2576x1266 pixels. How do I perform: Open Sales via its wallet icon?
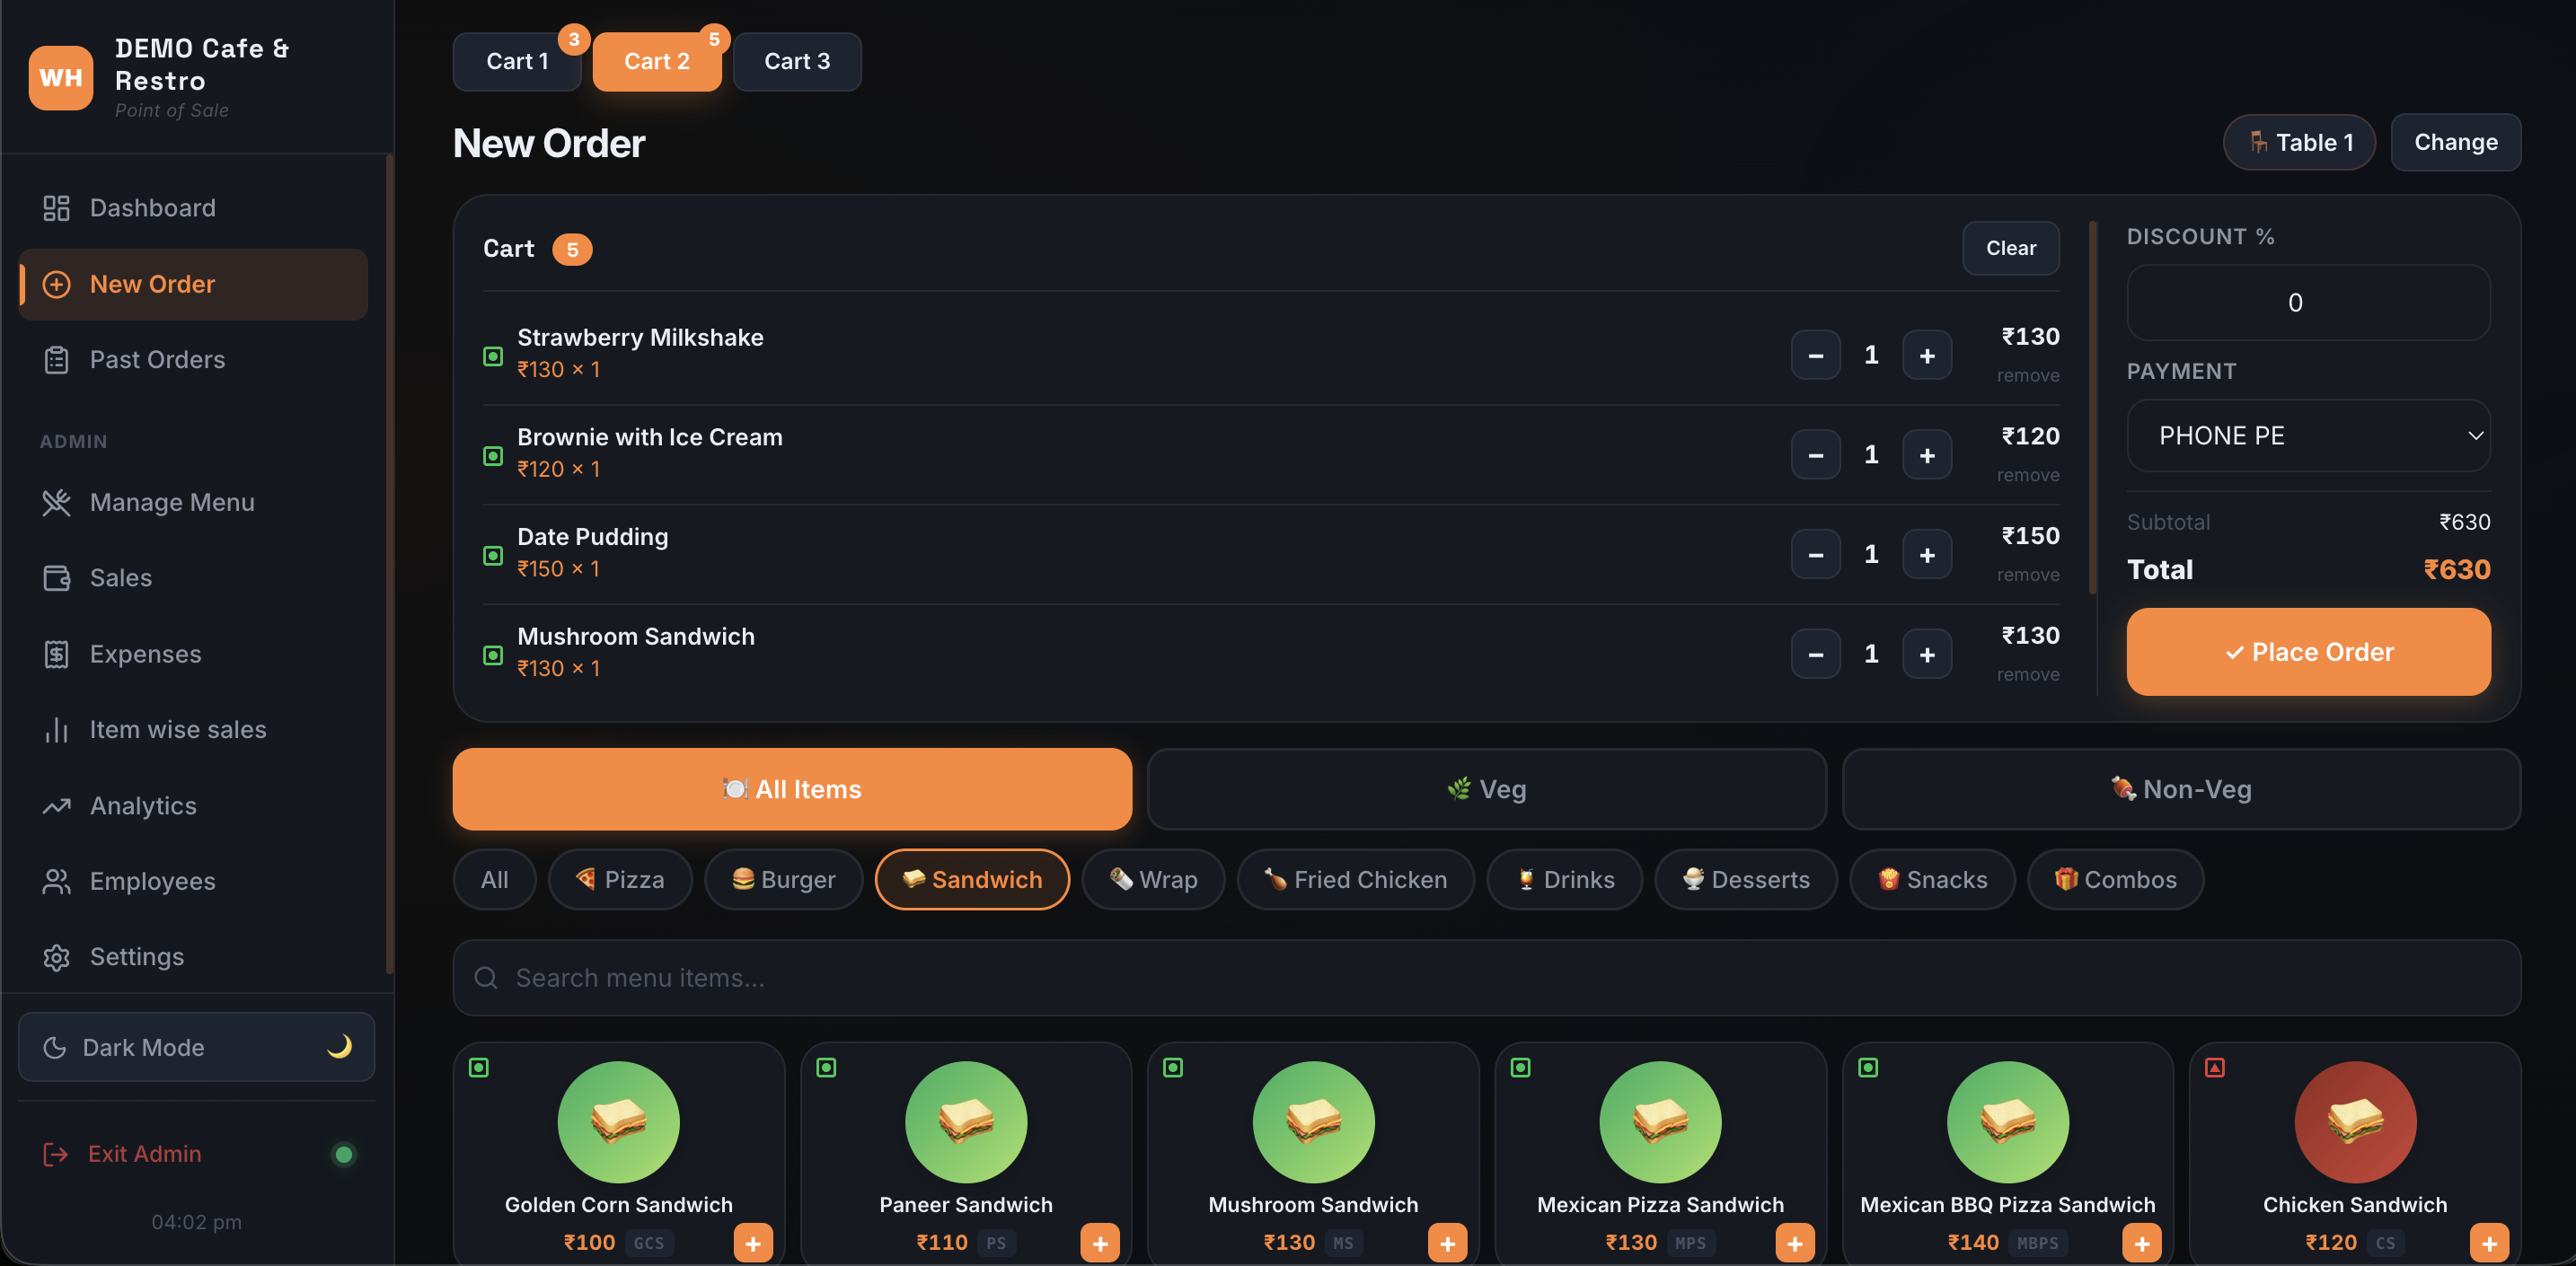(56, 578)
